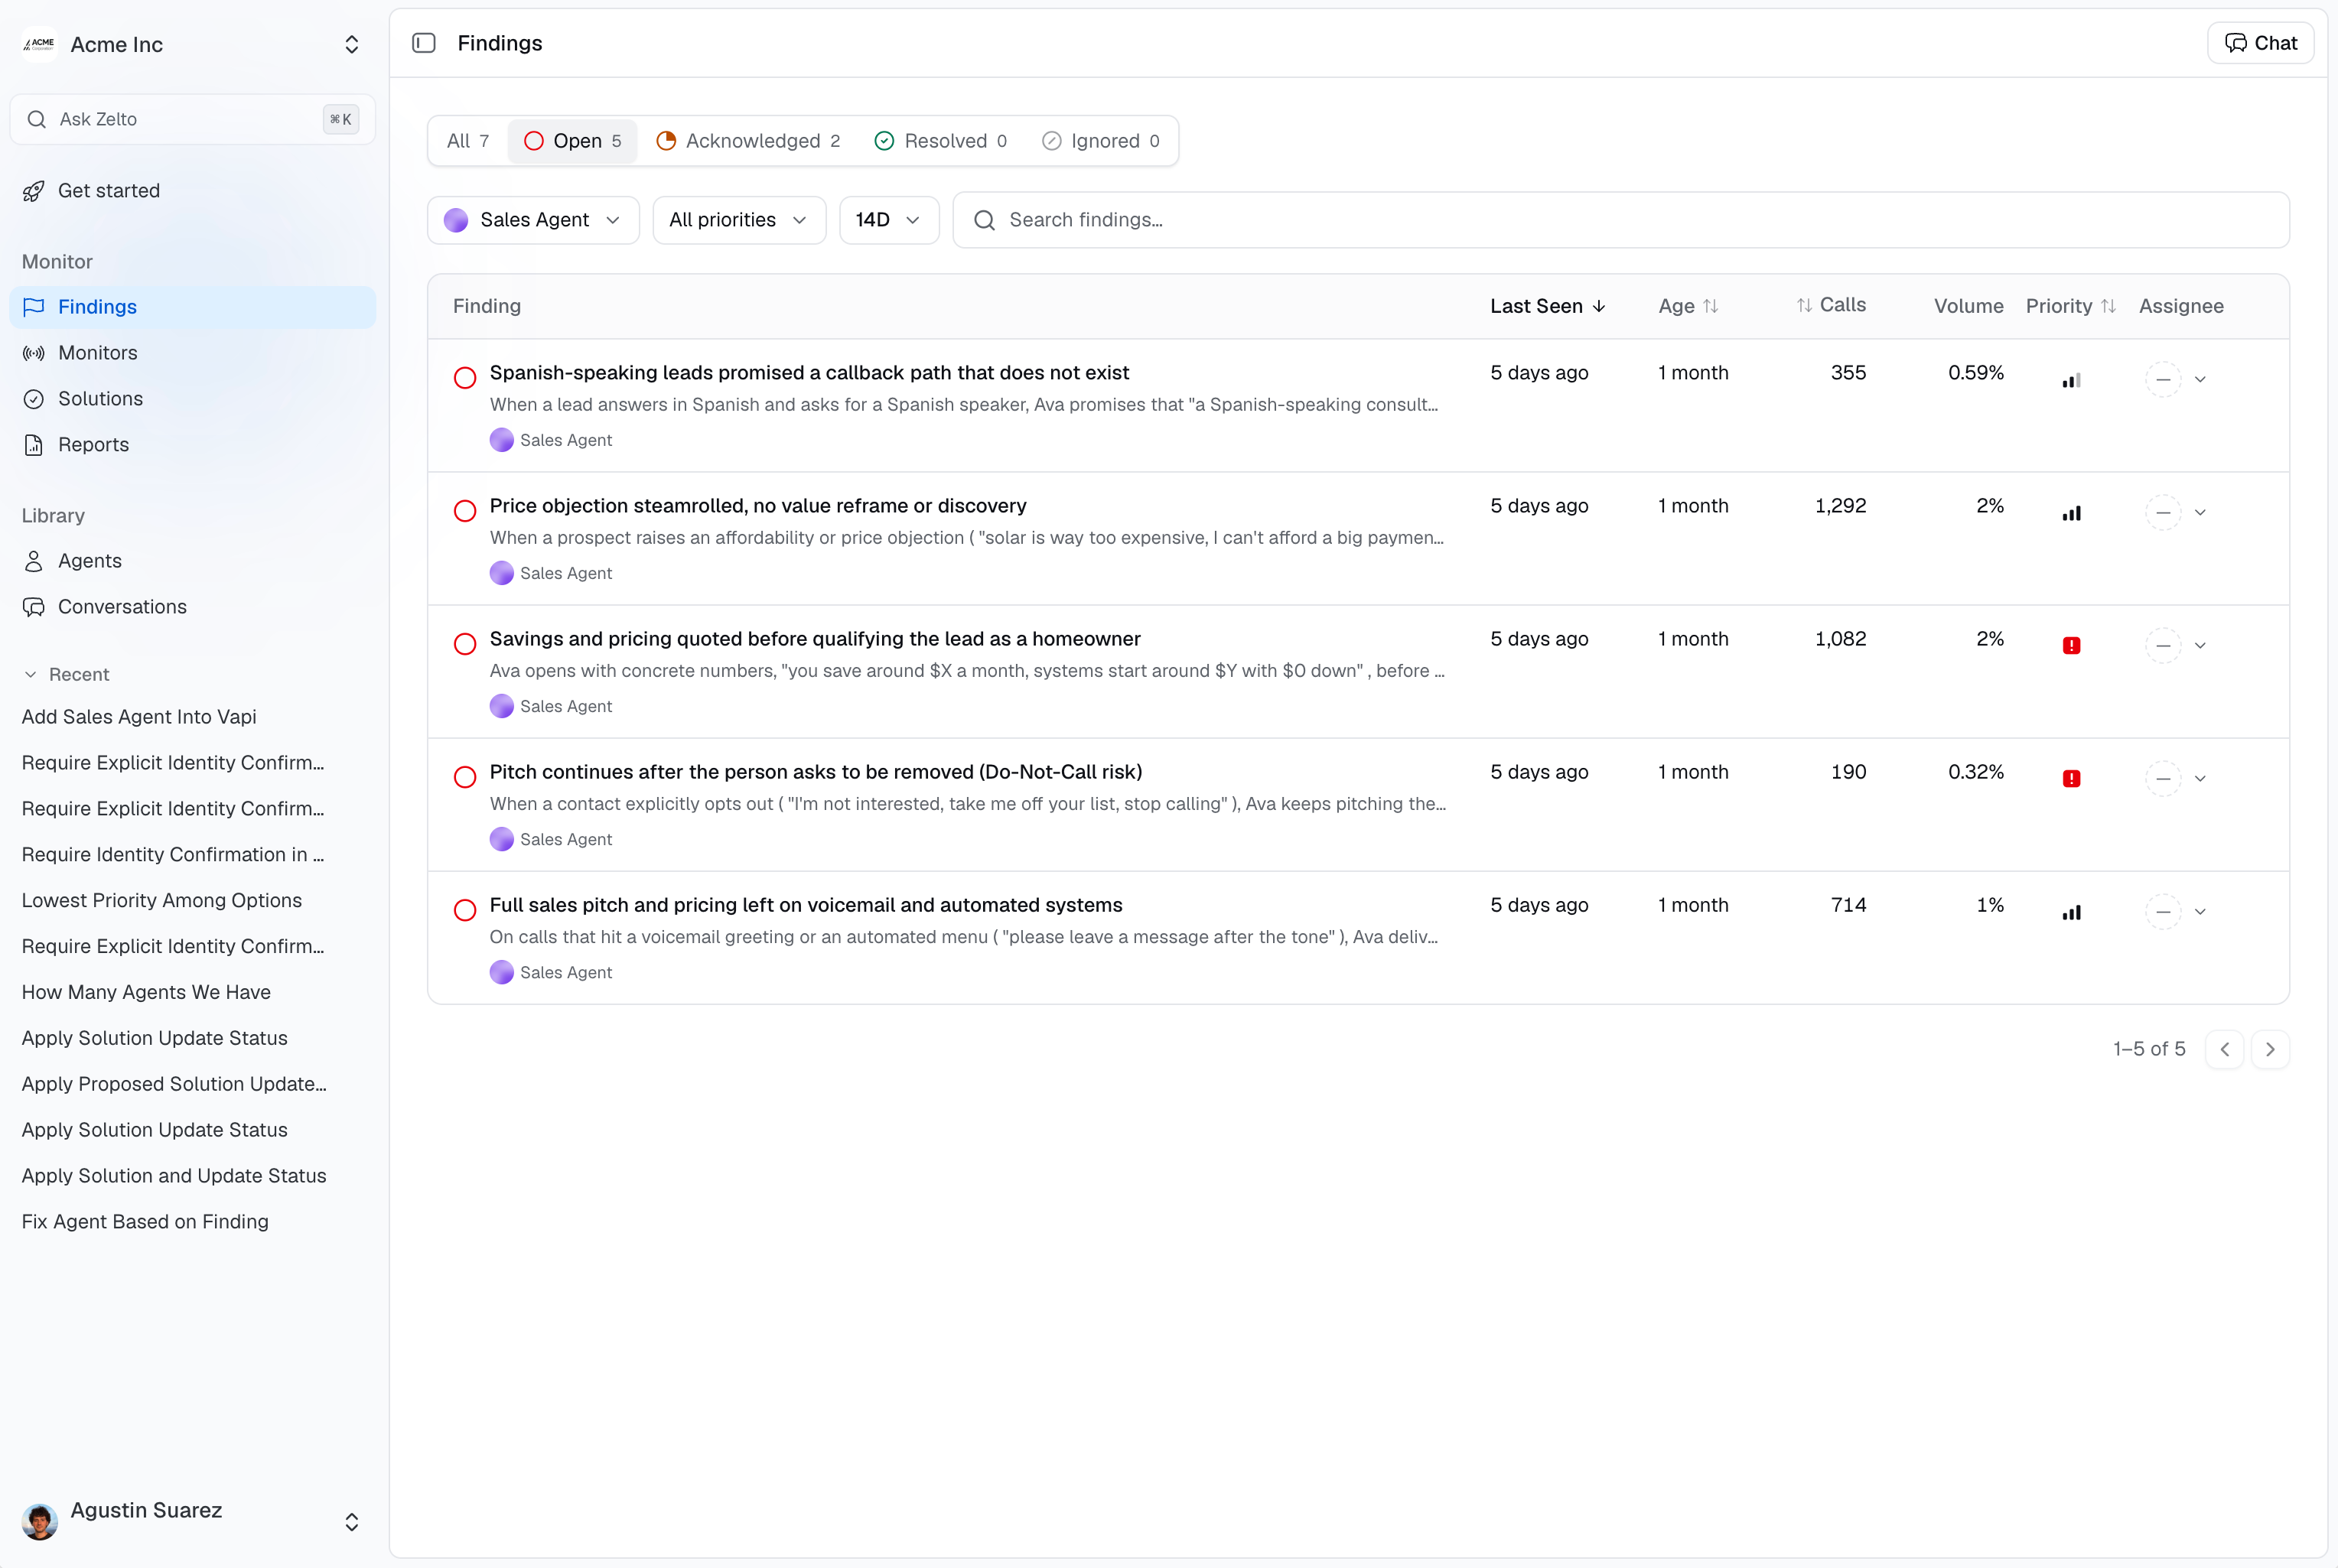This screenshot has width=2338, height=1568.
Task: Click the critical priority icon on Do-Not-Call finding
Action: (x=2071, y=778)
